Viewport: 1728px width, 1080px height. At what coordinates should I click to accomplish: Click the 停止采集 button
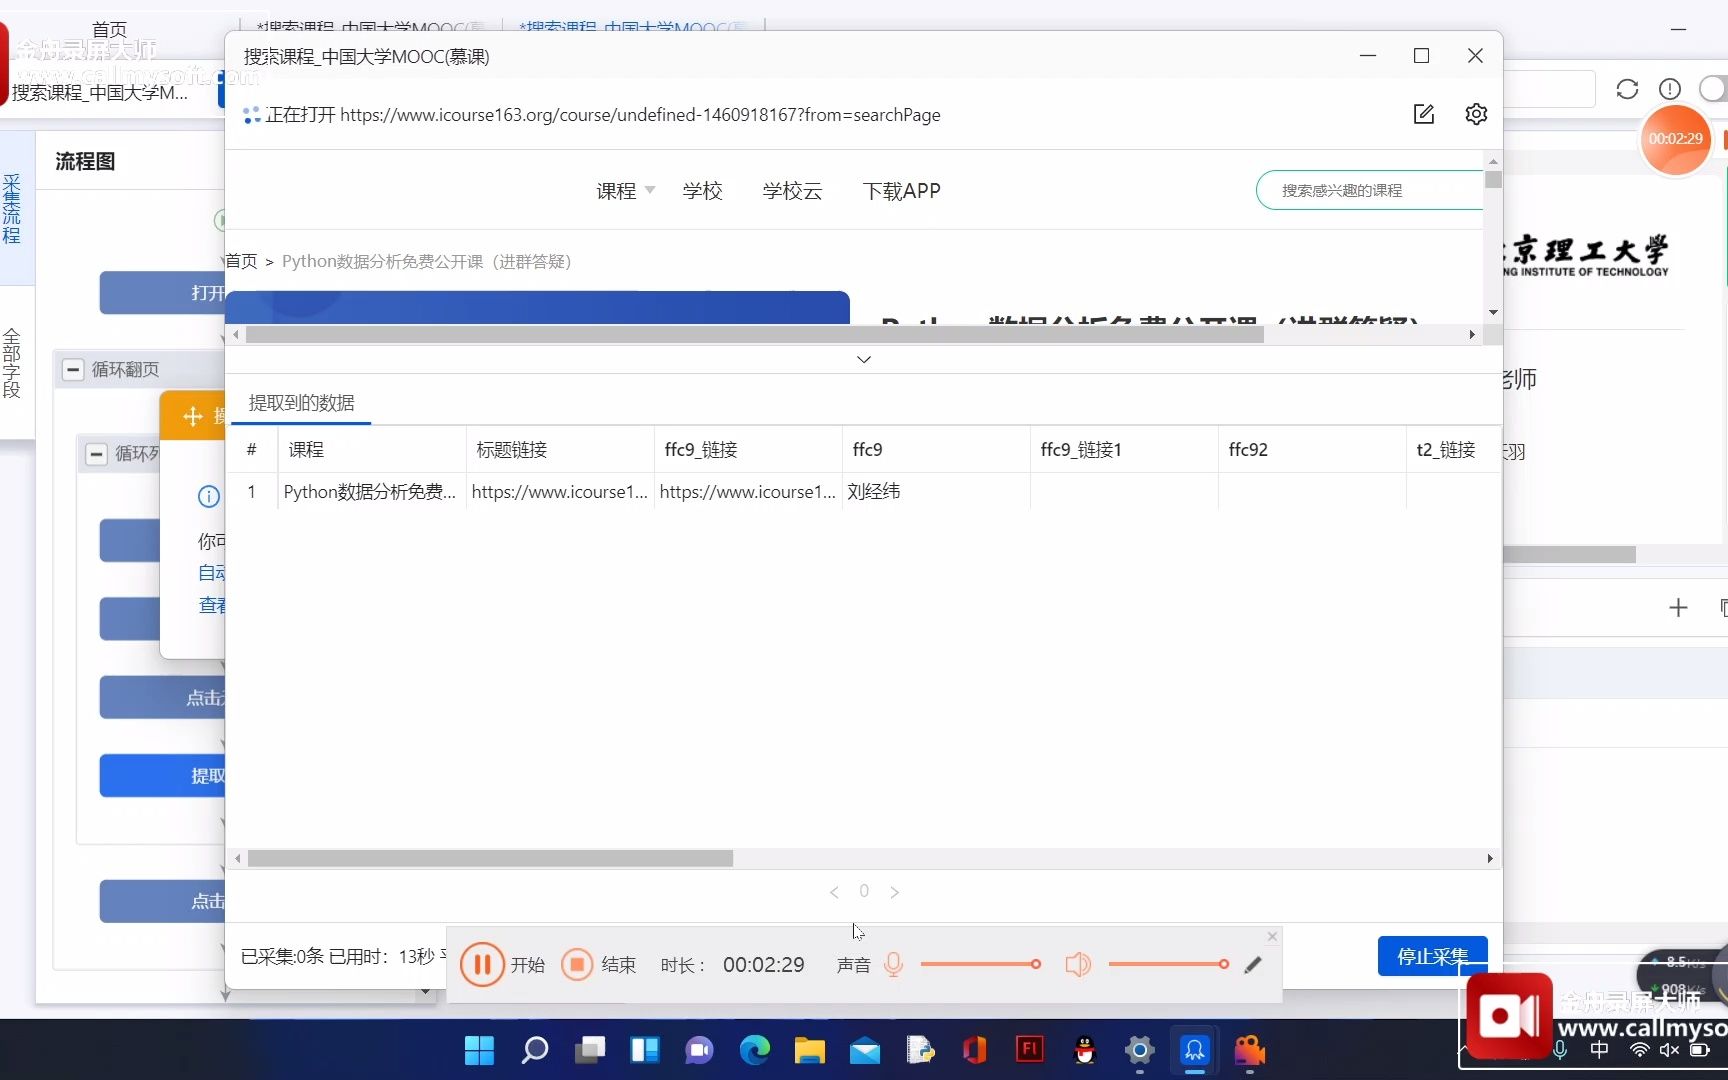tap(1432, 957)
